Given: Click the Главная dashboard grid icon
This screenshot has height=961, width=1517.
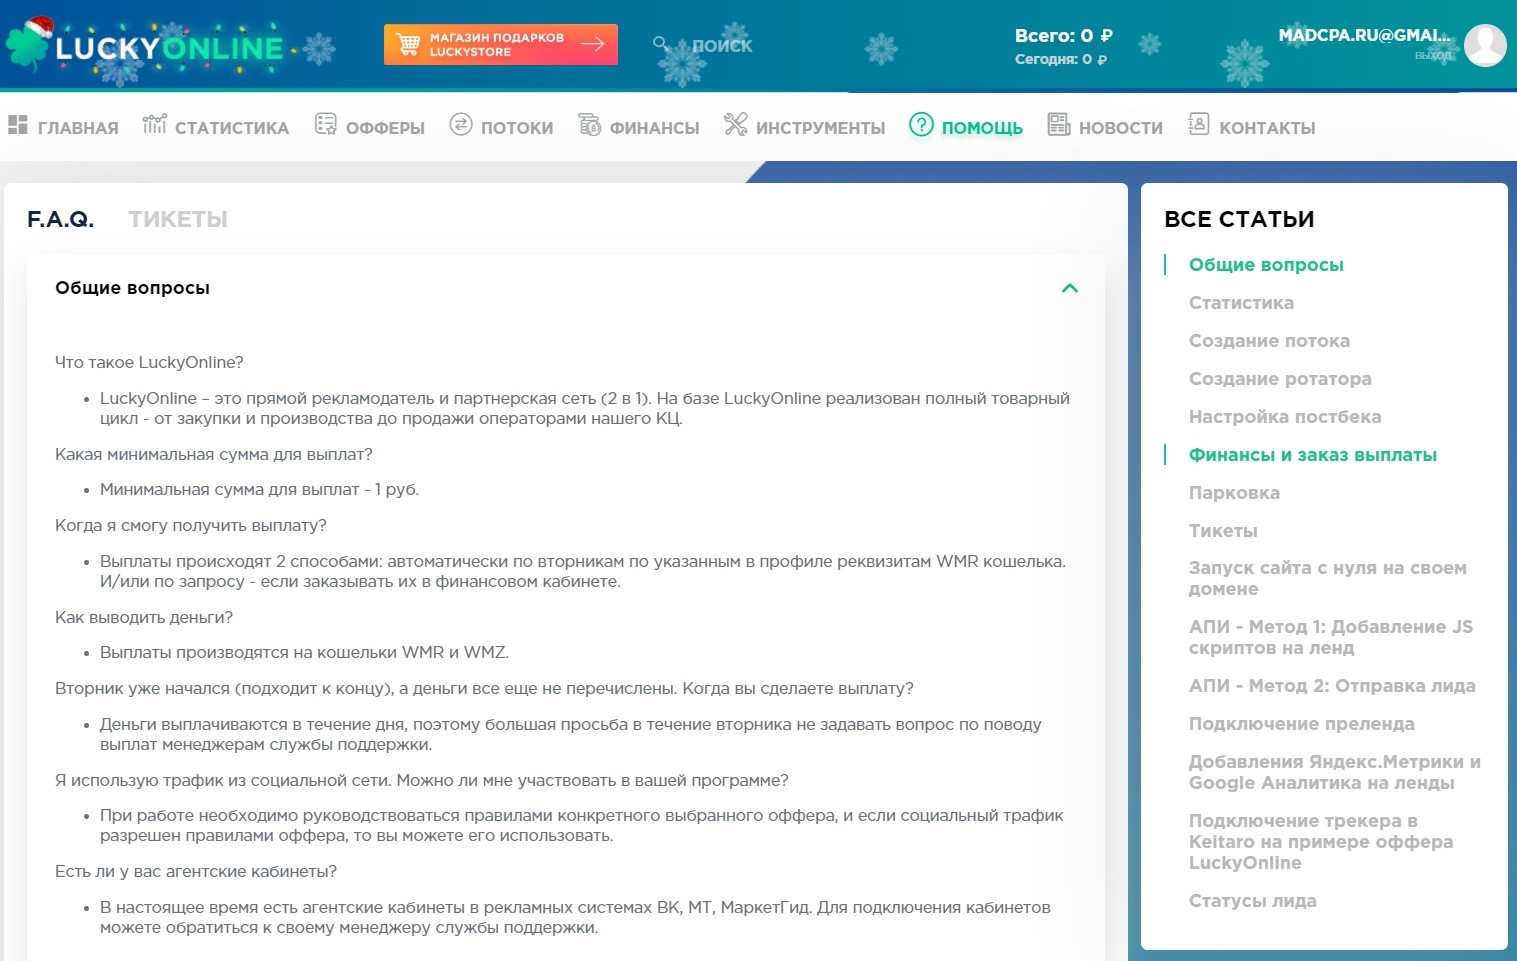Looking at the screenshot, I should tap(17, 125).
